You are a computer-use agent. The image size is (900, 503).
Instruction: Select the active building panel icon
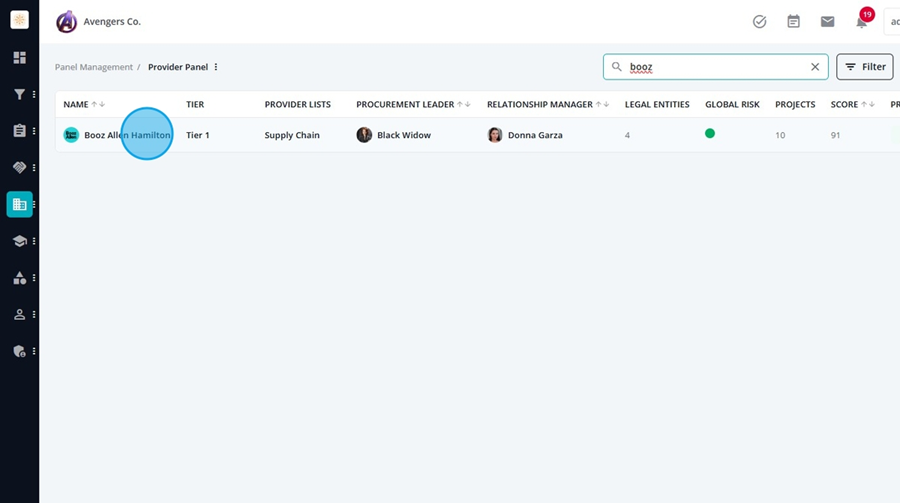[20, 204]
